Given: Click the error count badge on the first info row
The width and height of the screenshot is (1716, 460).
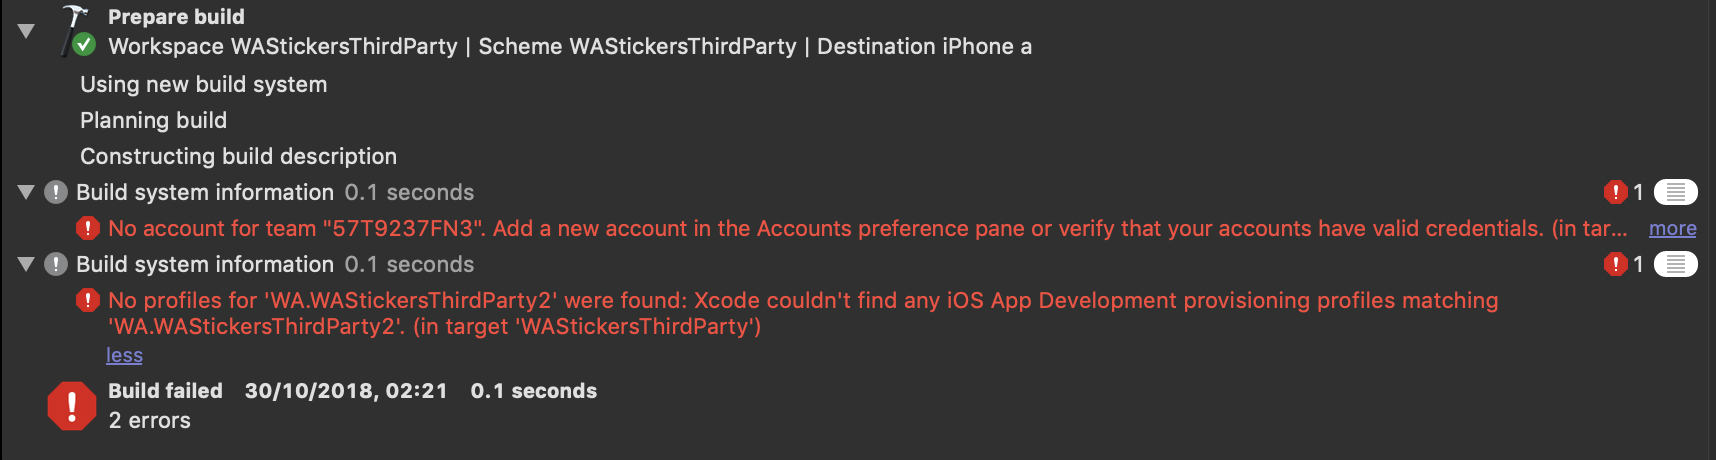Looking at the screenshot, I should pyautogui.click(x=1624, y=192).
